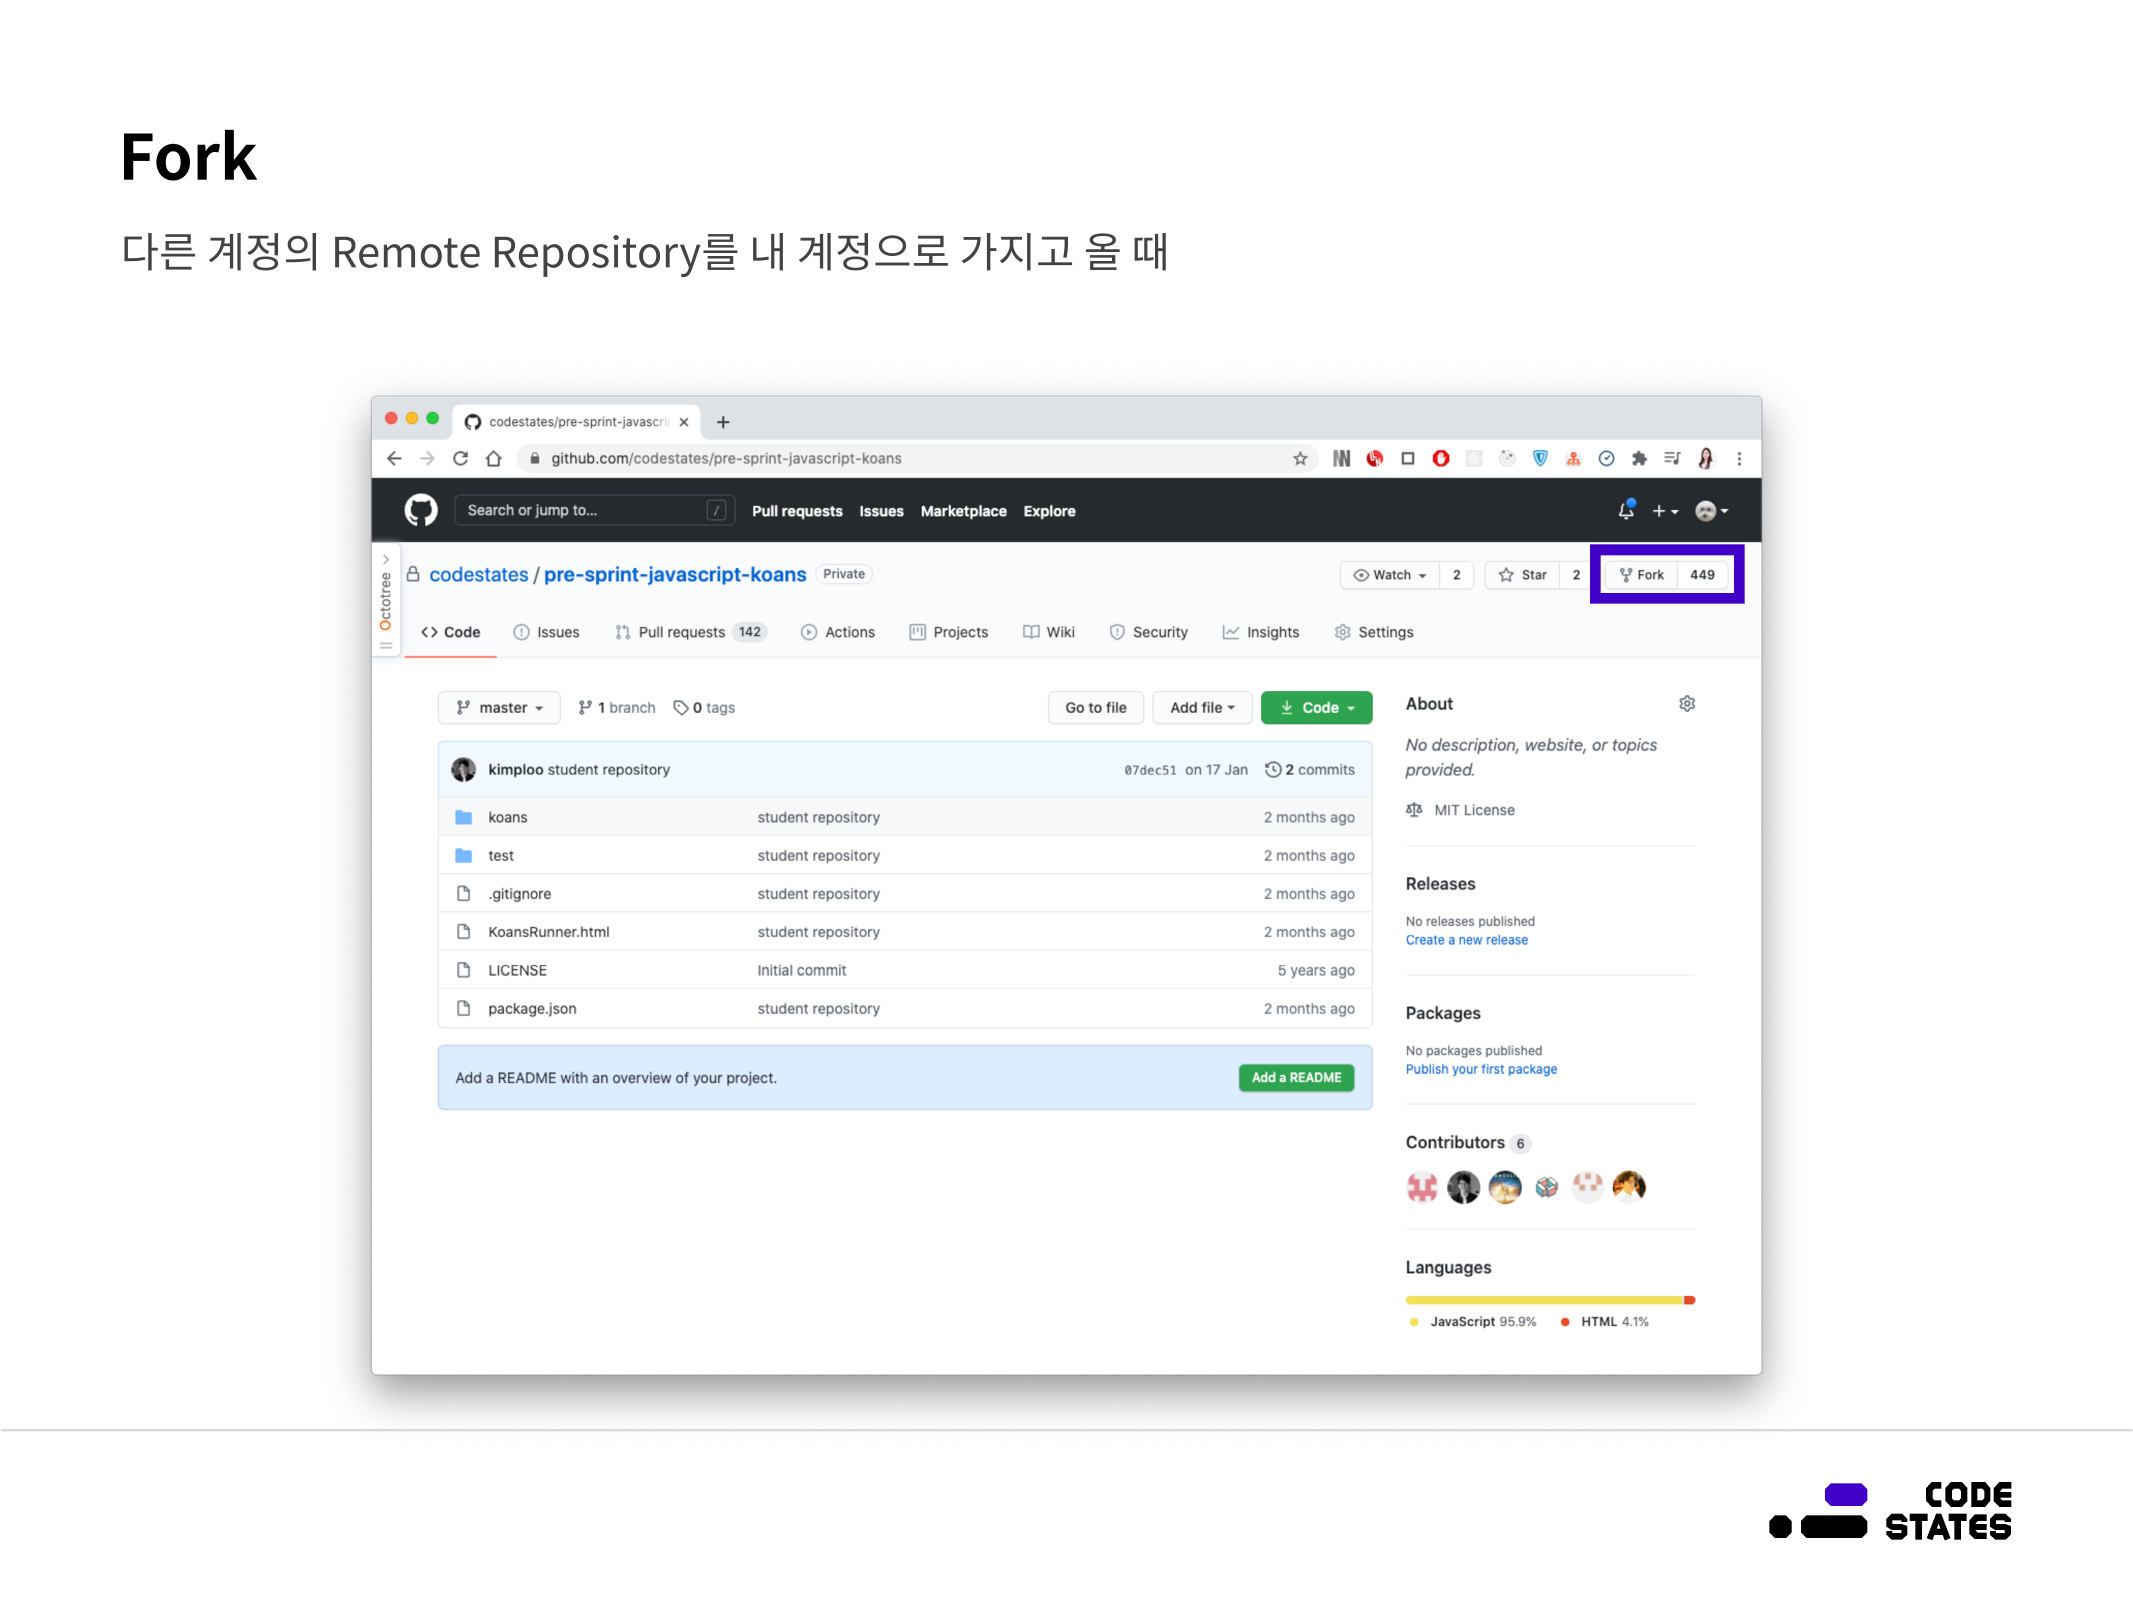The width and height of the screenshot is (2133, 1600).
Task: Toggle Watch on this repository
Action: click(1390, 574)
